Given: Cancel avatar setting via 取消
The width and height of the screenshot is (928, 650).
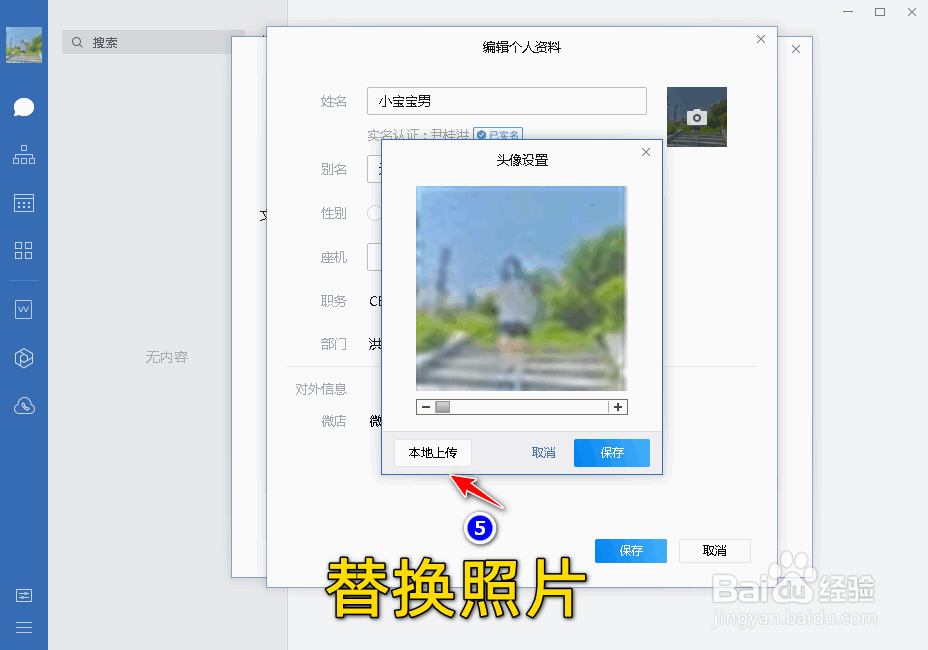Looking at the screenshot, I should [x=543, y=453].
